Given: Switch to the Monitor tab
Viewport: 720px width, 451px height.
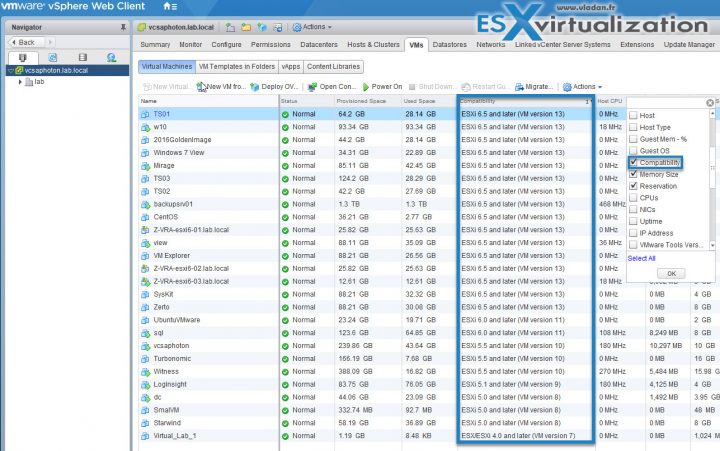Looking at the screenshot, I should [191, 45].
